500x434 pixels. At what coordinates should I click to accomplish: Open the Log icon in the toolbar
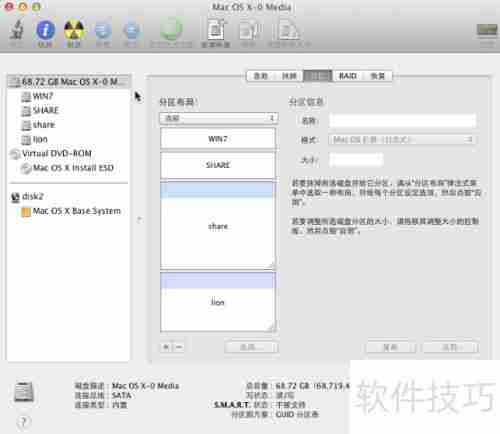[x=487, y=30]
